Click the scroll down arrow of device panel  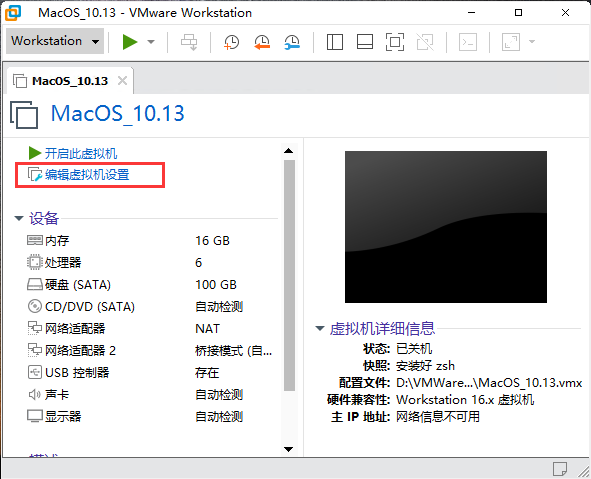point(289,449)
